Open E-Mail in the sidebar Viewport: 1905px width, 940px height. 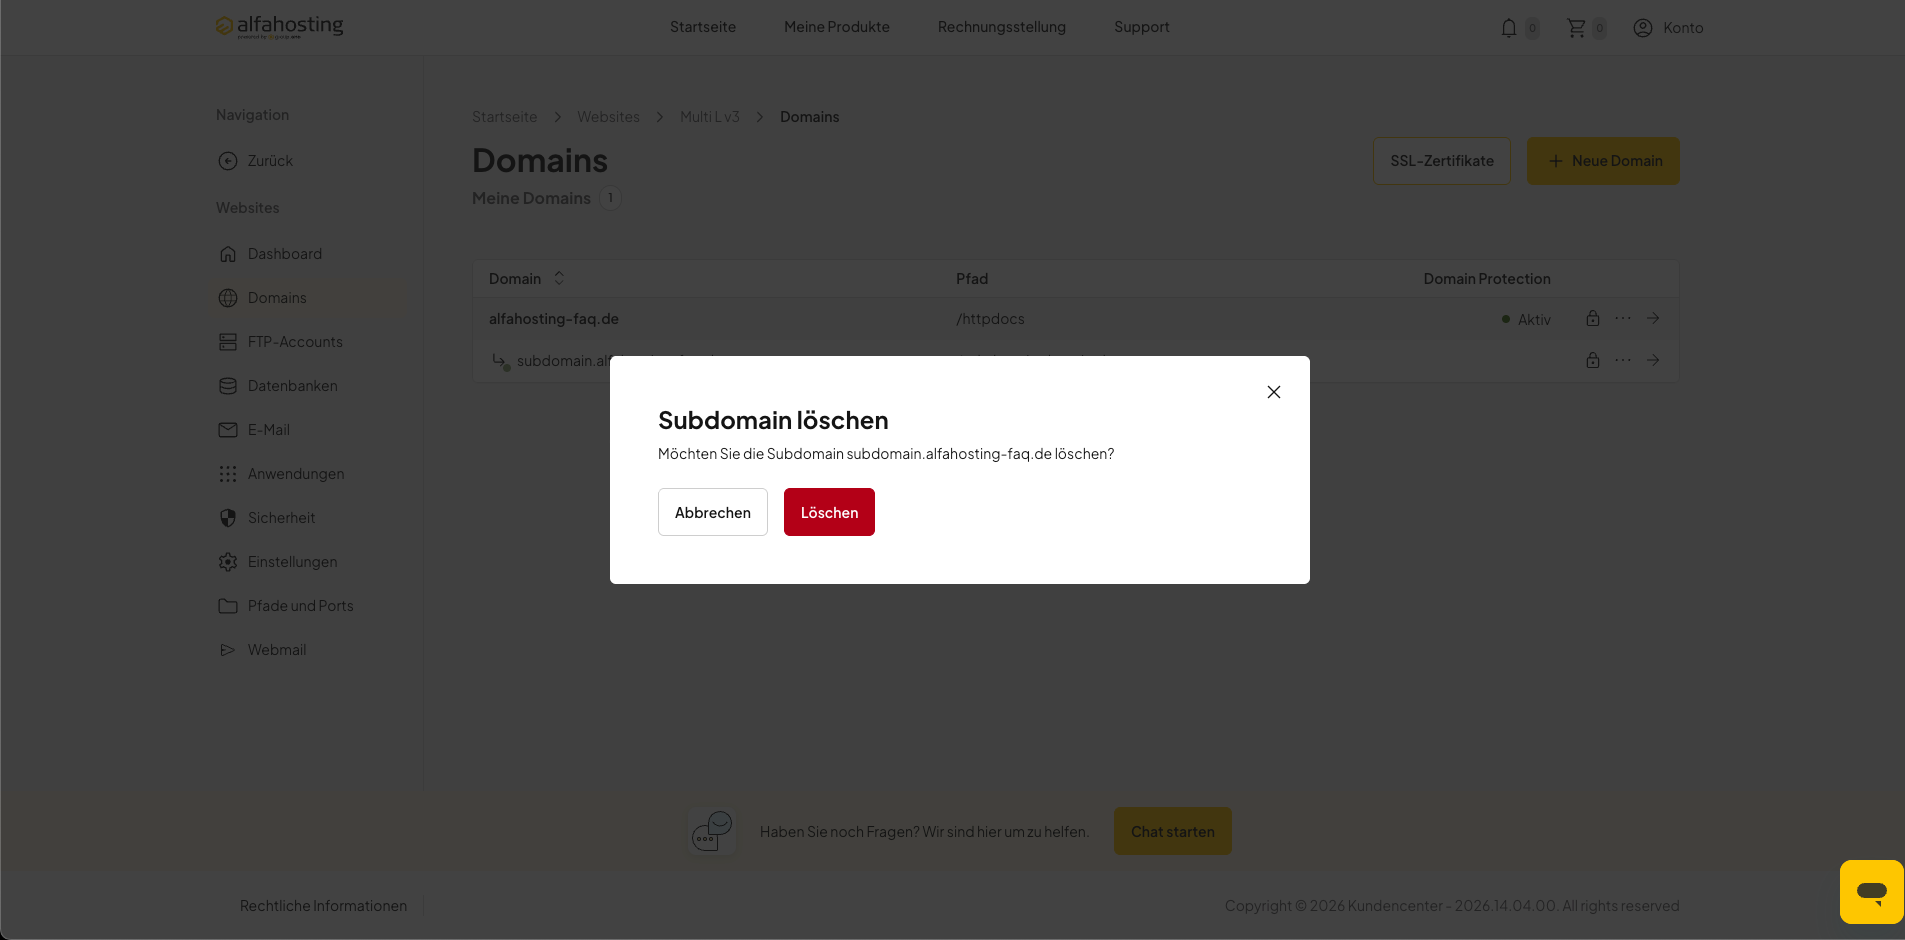click(254, 430)
